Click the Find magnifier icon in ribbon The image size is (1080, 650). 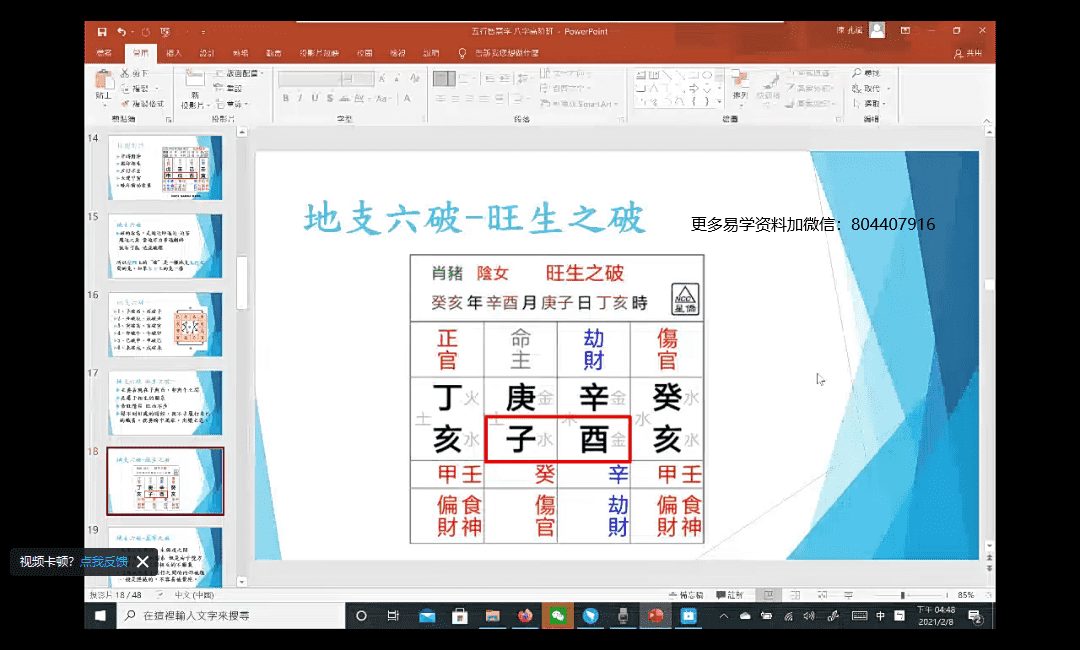[x=857, y=74]
